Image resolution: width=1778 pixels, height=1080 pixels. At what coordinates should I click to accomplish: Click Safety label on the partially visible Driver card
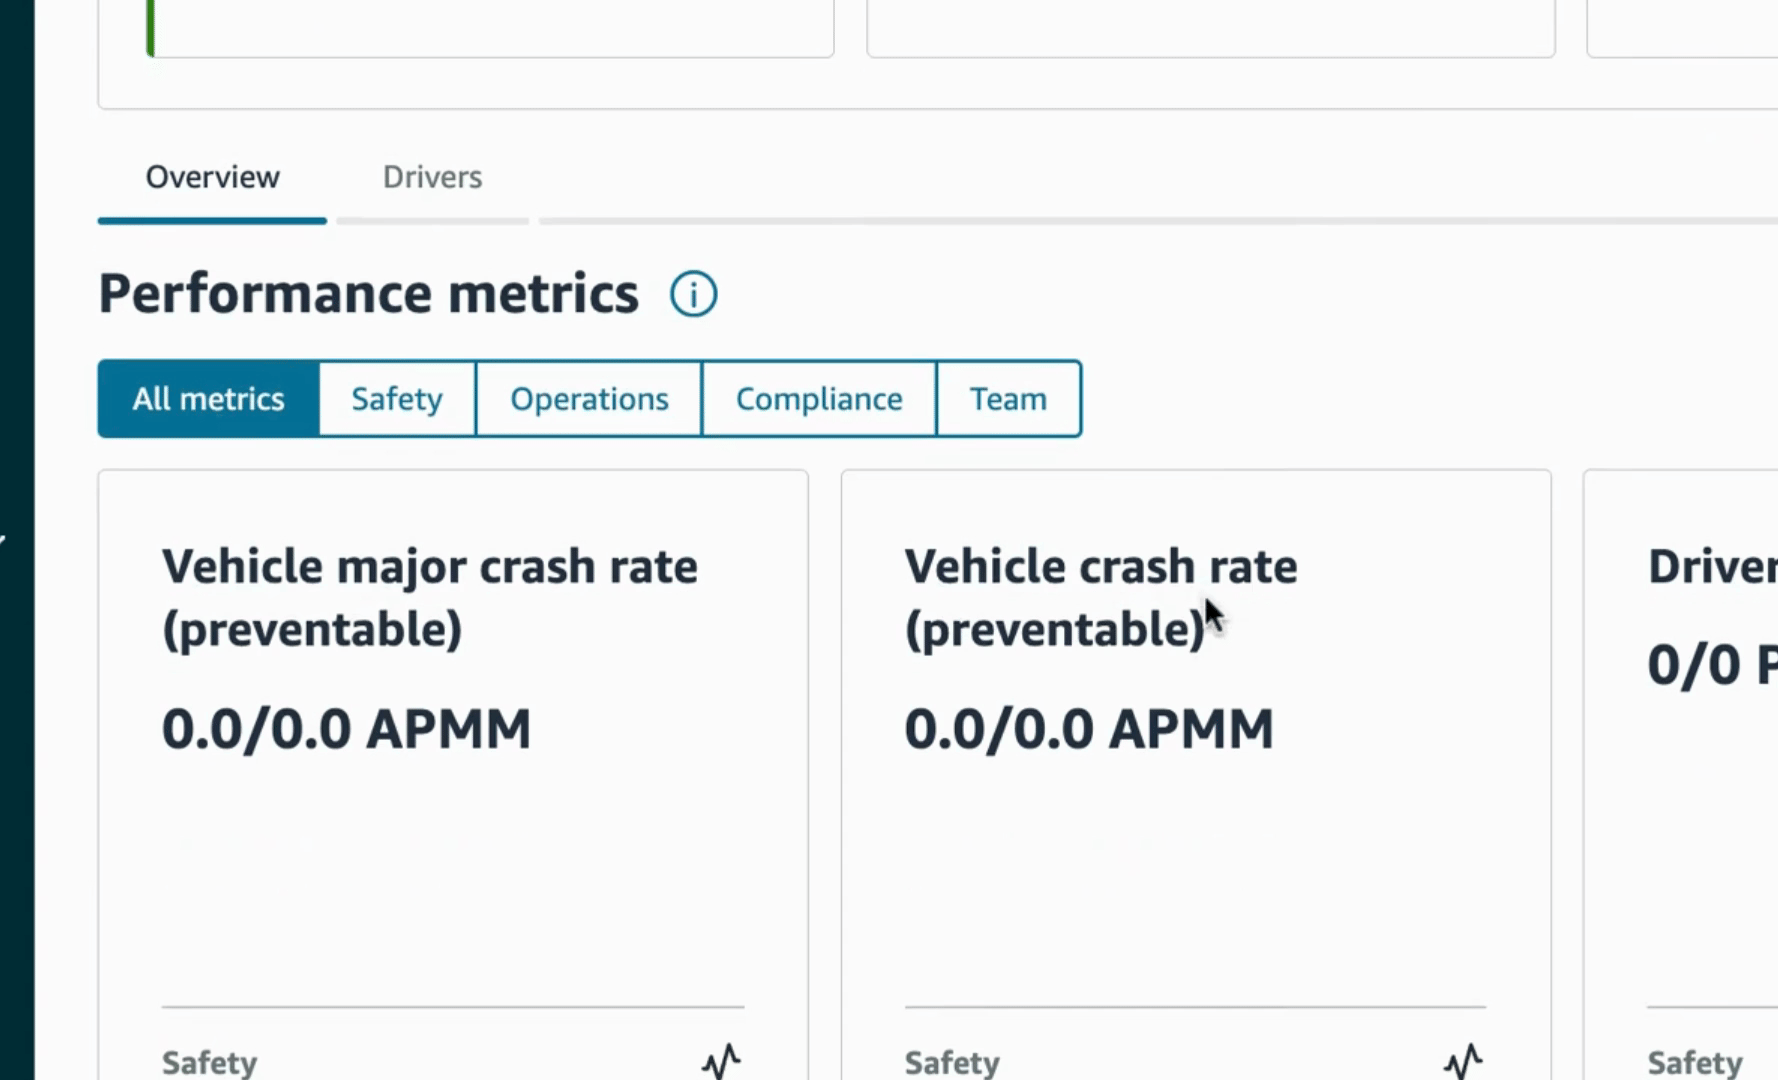(1694, 1062)
